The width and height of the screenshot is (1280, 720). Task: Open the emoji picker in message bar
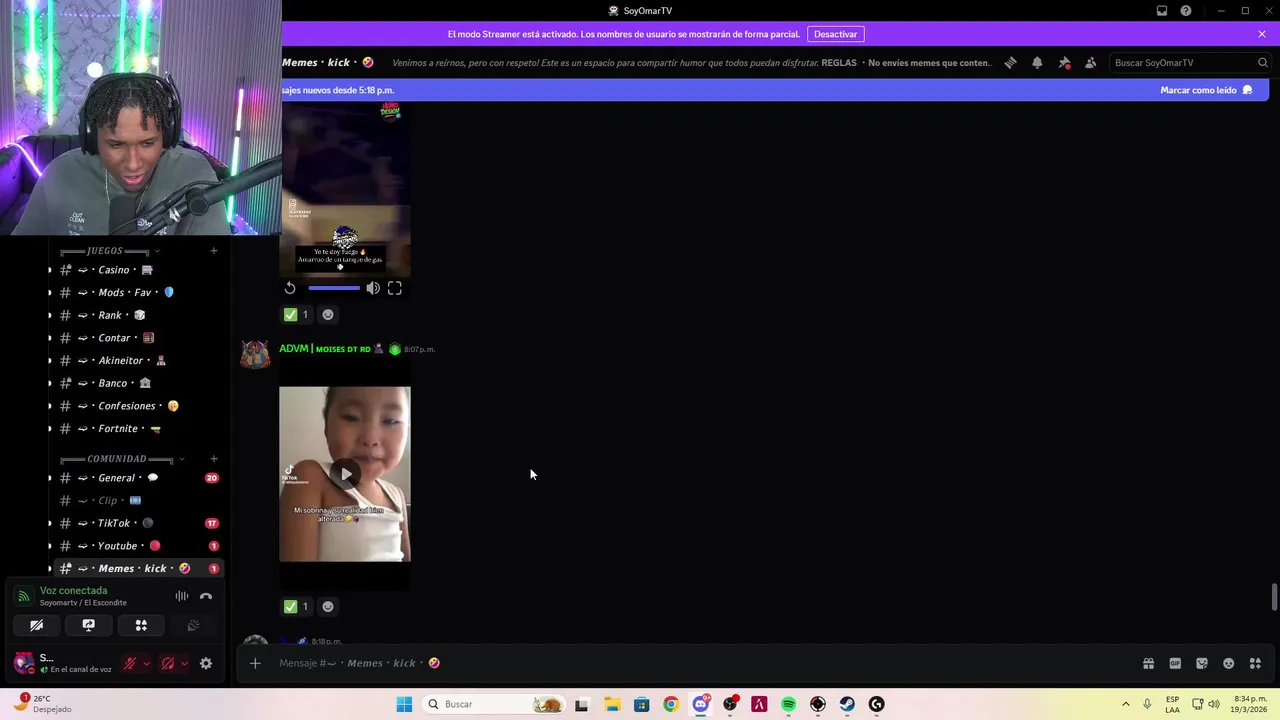(x=1228, y=663)
